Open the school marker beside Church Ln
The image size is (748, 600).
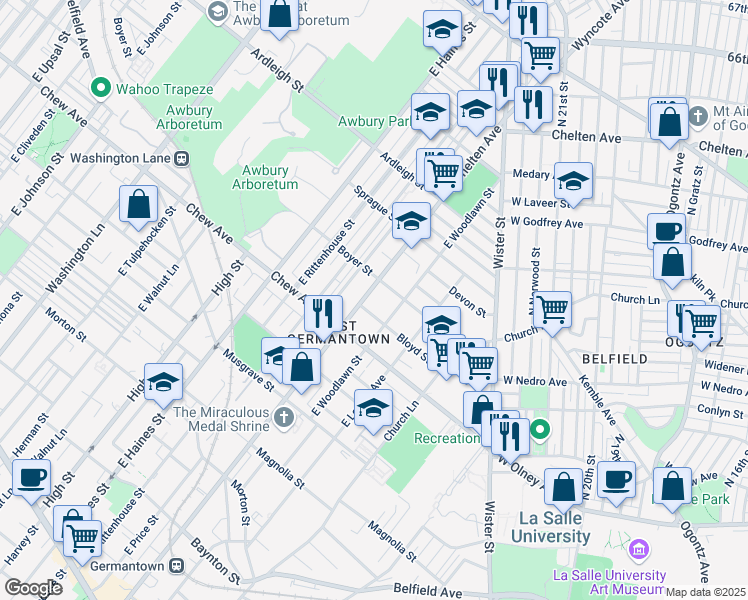374,409
